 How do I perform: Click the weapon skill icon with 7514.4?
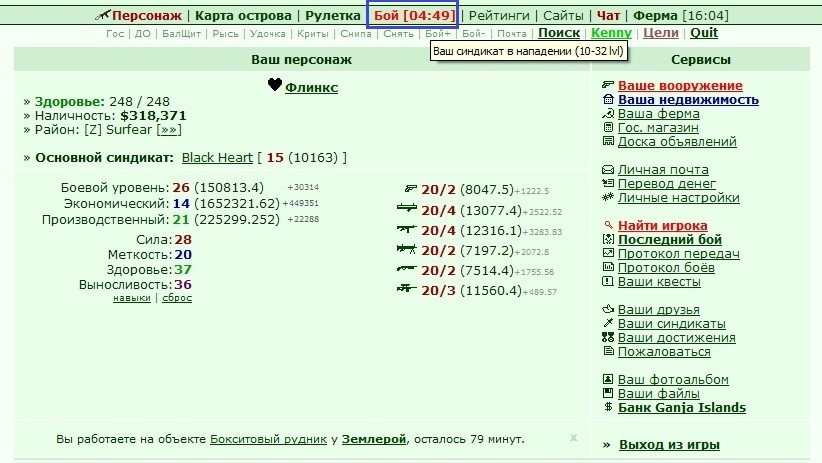coord(407,269)
